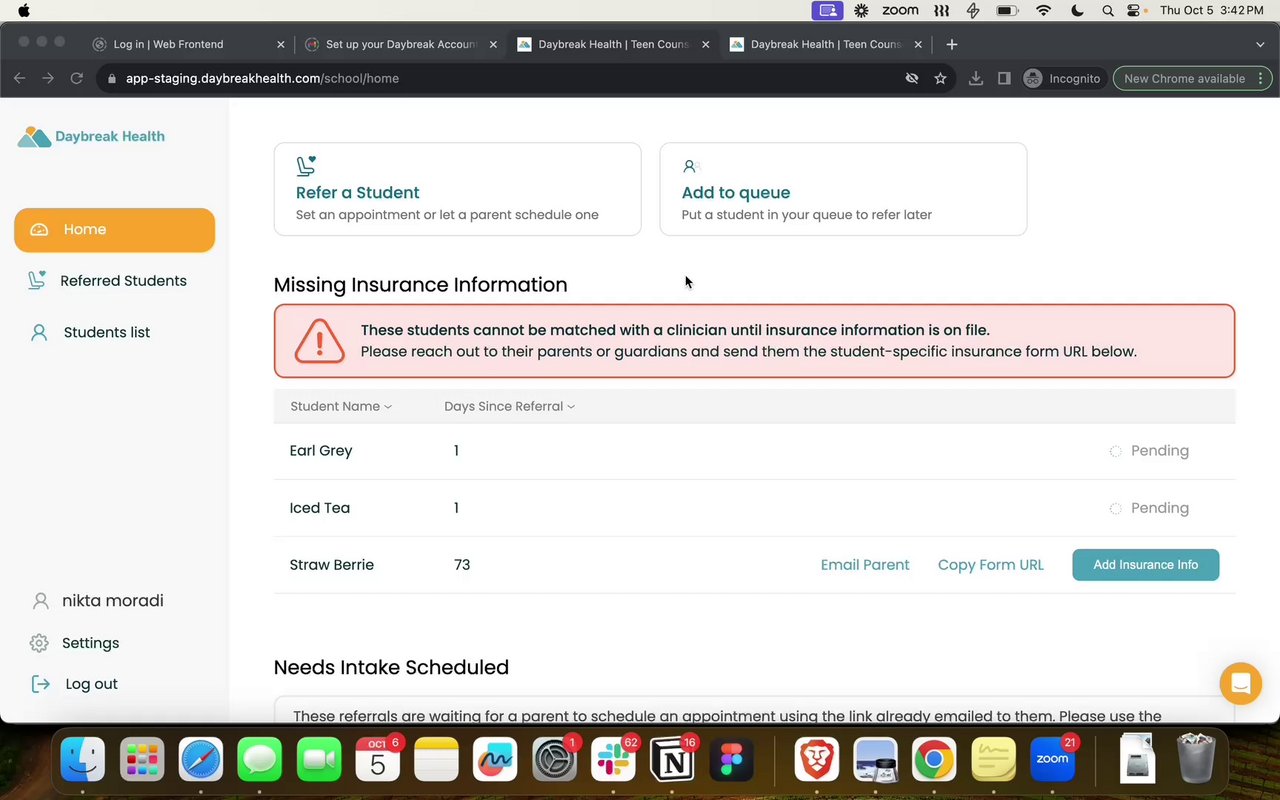Sort by Student Name column
Screen dimensions: 1280x800
[340, 406]
